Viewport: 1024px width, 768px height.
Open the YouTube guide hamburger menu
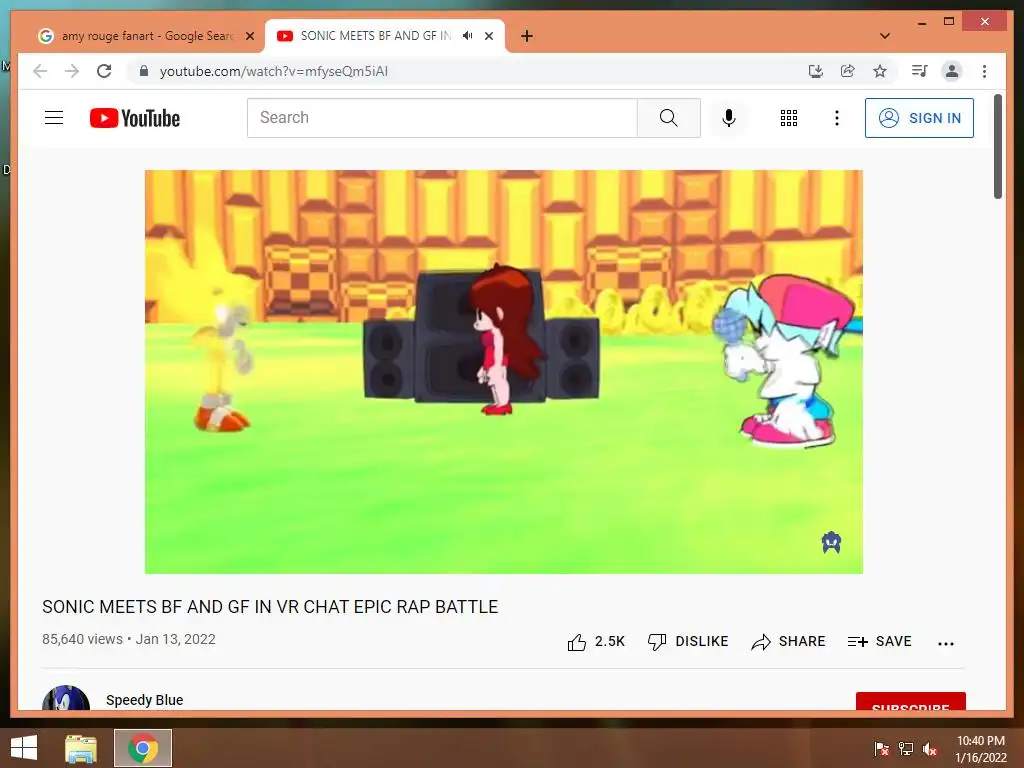(54, 118)
